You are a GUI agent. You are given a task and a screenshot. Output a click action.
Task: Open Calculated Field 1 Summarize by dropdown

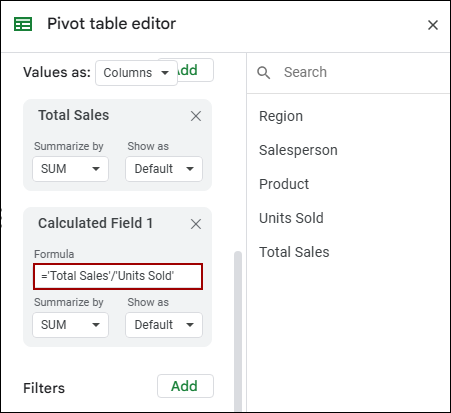[70, 325]
